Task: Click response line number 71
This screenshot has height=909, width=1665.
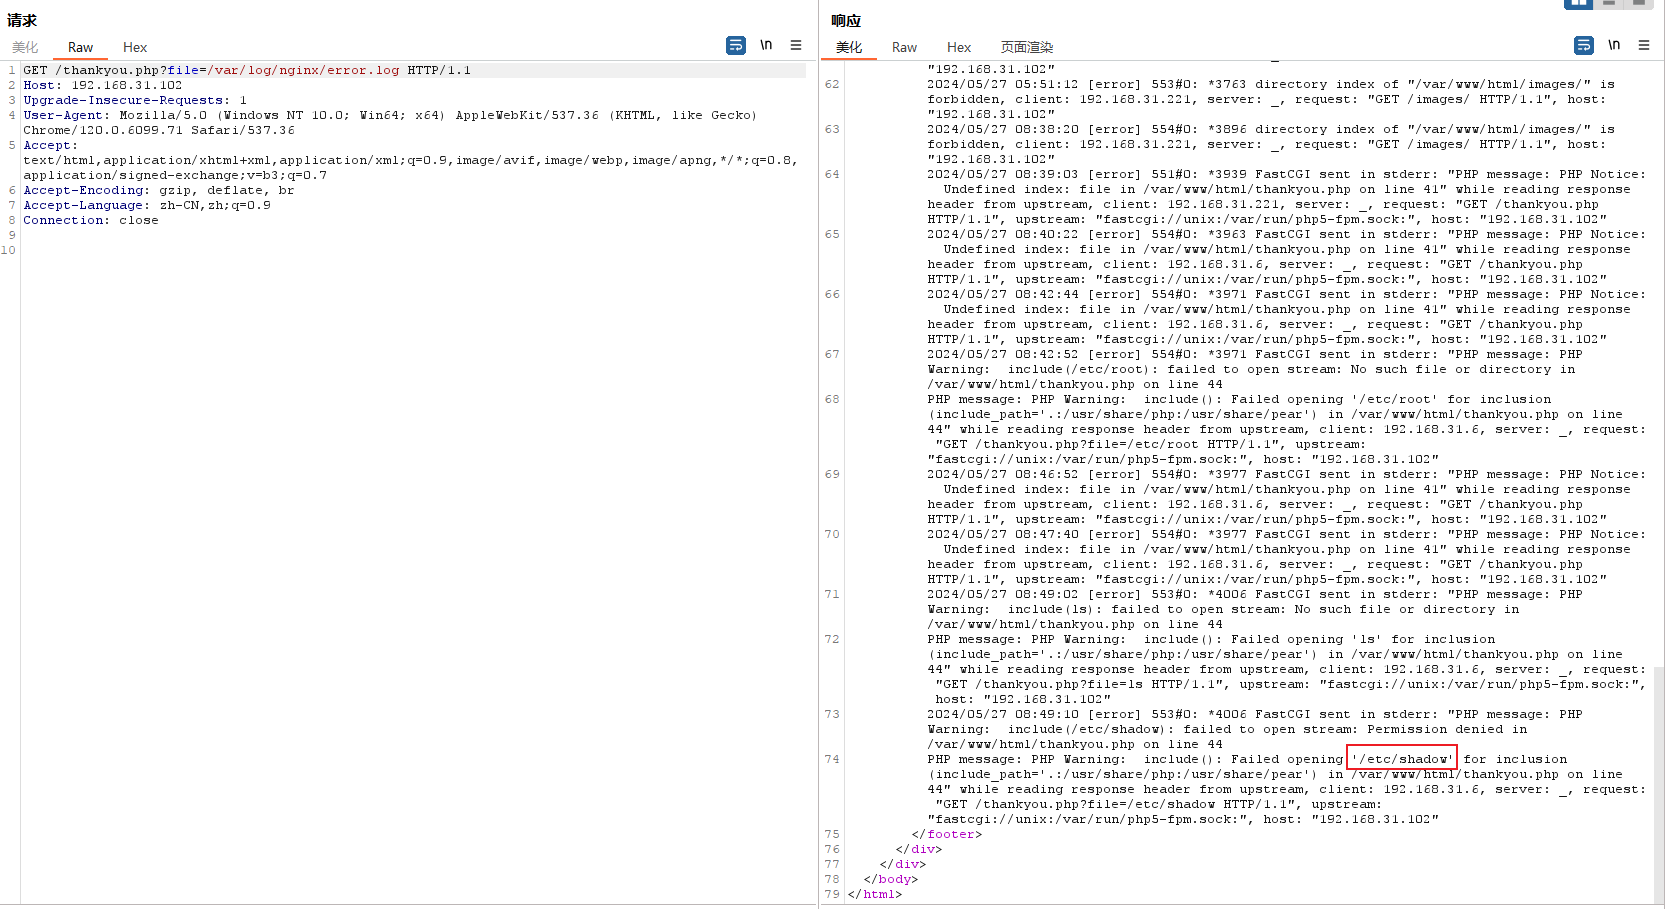Action: click(832, 594)
